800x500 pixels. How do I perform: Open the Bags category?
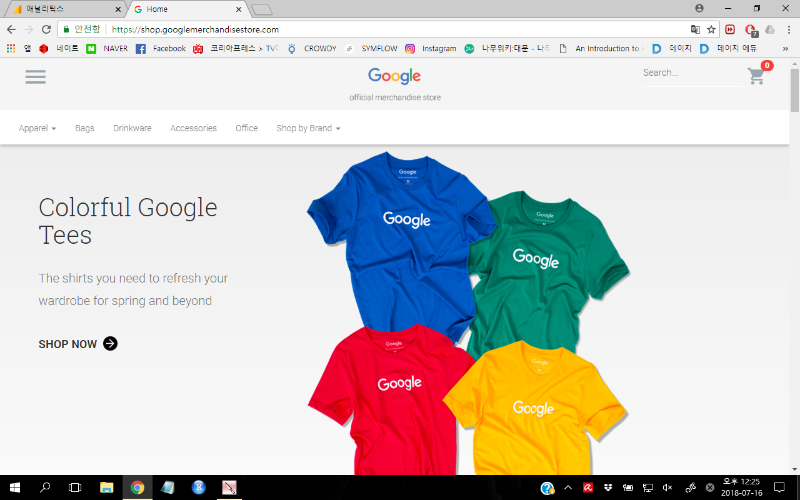click(85, 128)
